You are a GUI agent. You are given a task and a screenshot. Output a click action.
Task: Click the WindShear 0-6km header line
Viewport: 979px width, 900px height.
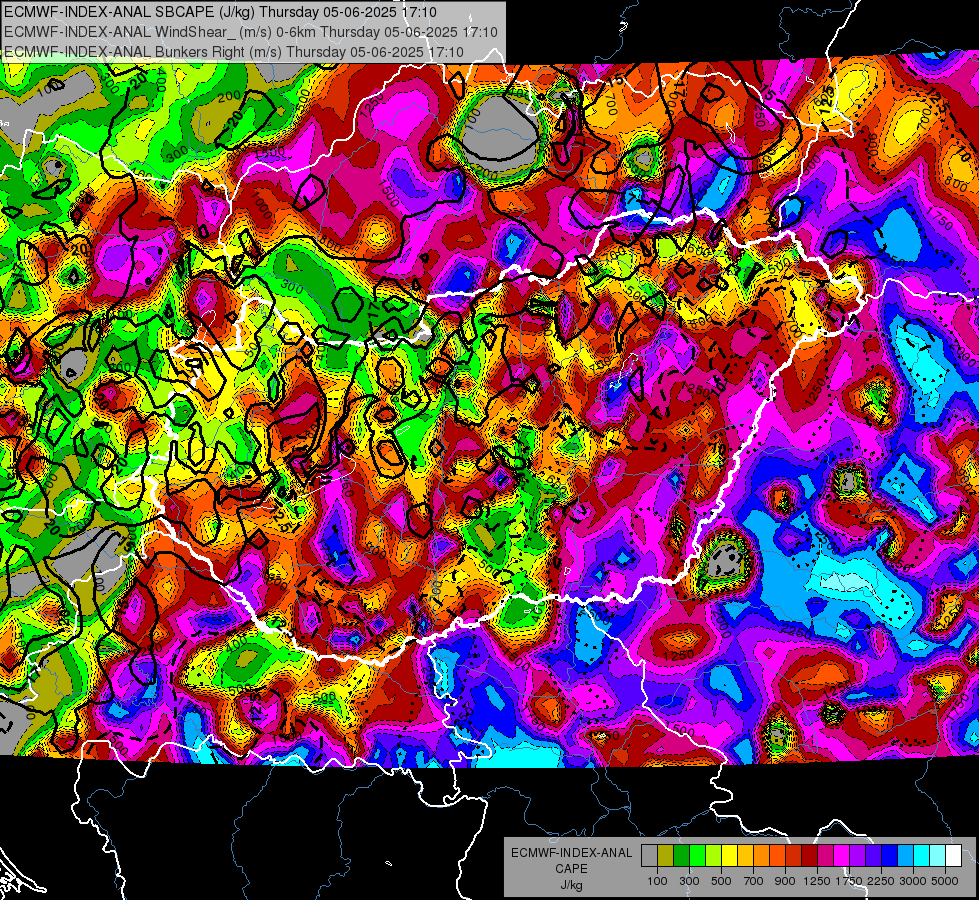tap(251, 32)
